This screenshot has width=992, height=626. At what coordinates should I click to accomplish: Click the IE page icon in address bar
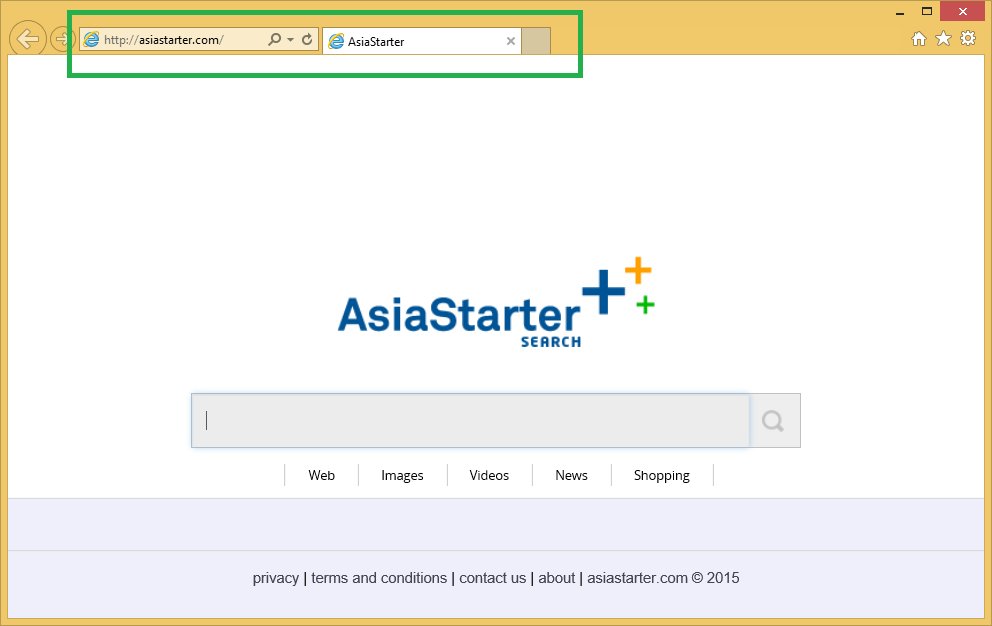coord(92,39)
